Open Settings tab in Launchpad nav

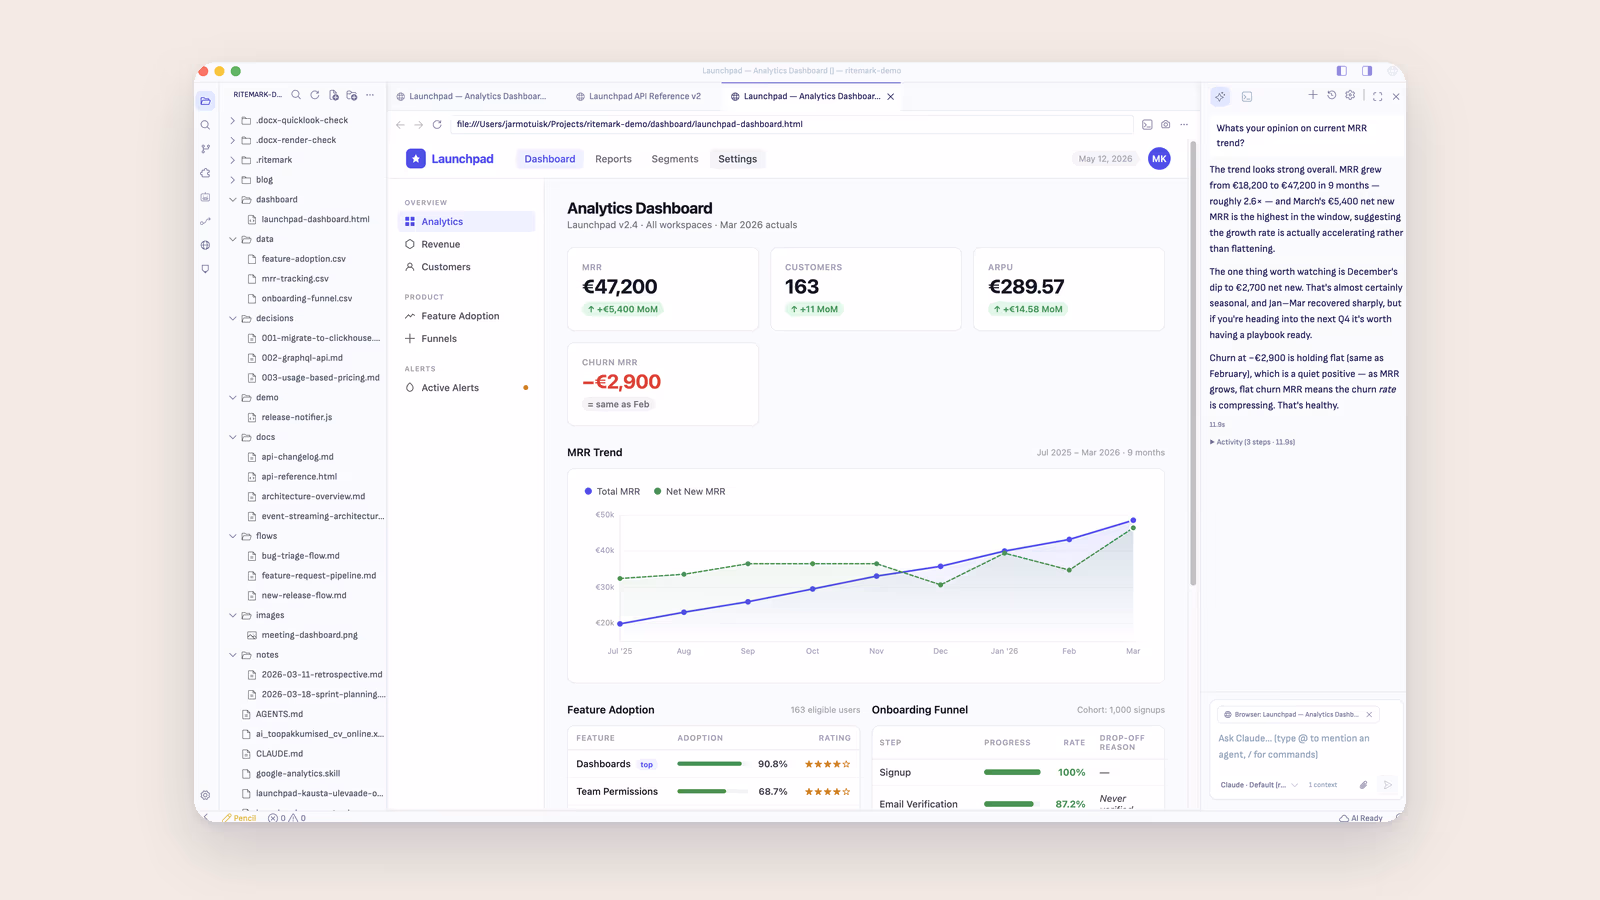click(738, 159)
